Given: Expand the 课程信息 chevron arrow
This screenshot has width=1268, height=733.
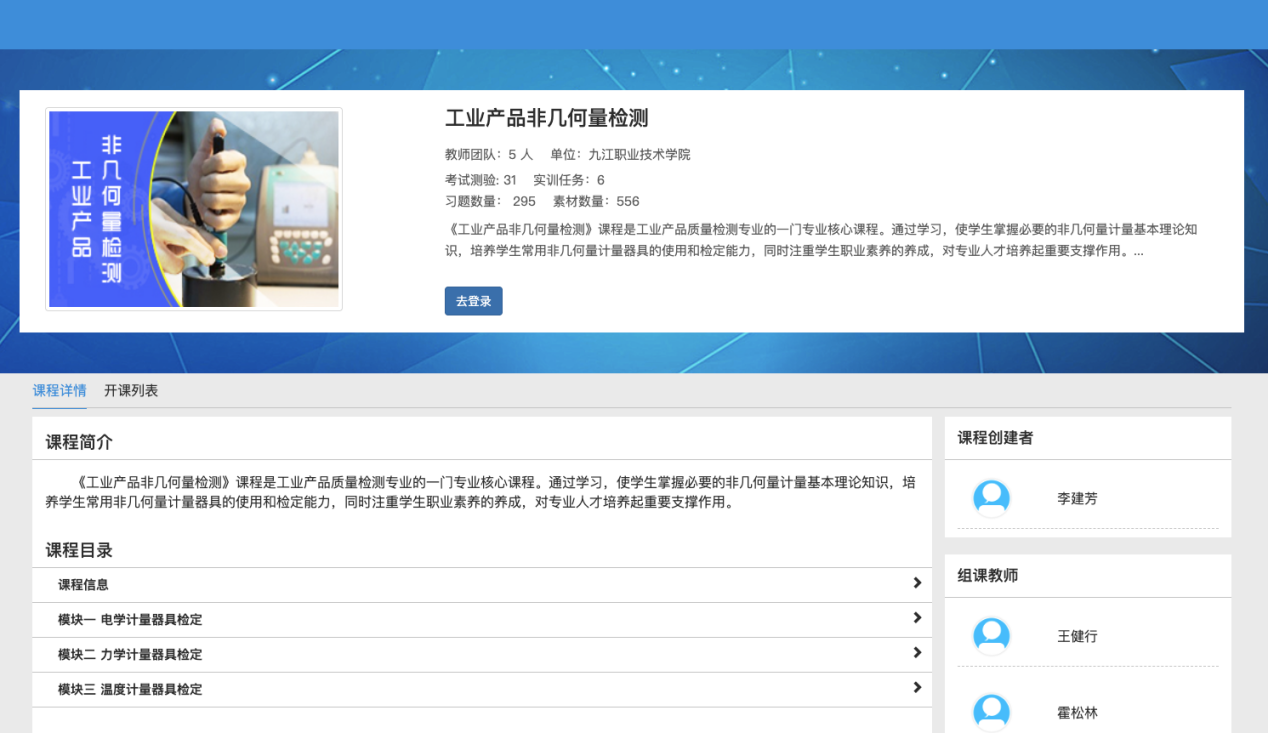Looking at the screenshot, I should [x=916, y=583].
